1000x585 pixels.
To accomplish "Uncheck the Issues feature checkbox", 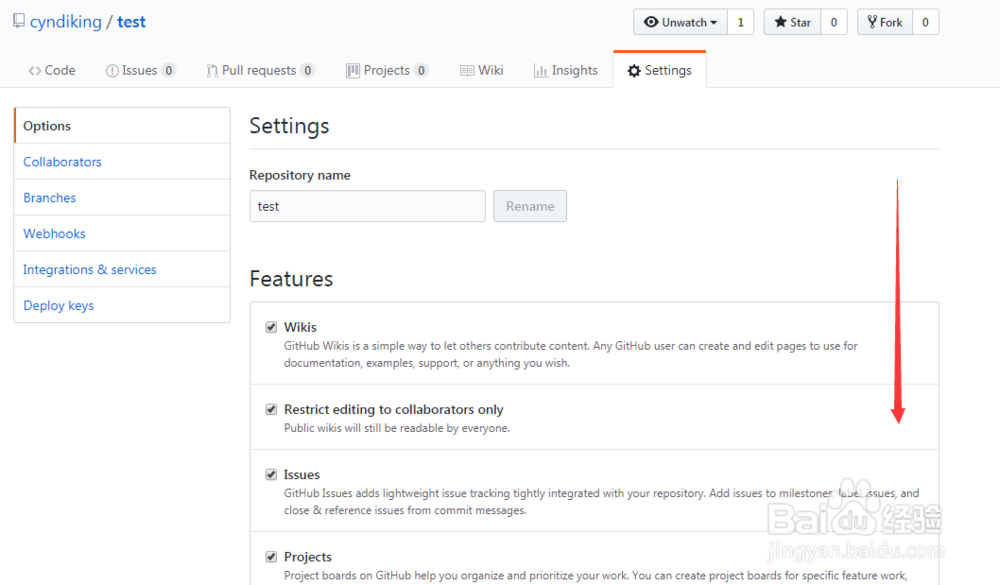I will coord(271,475).
